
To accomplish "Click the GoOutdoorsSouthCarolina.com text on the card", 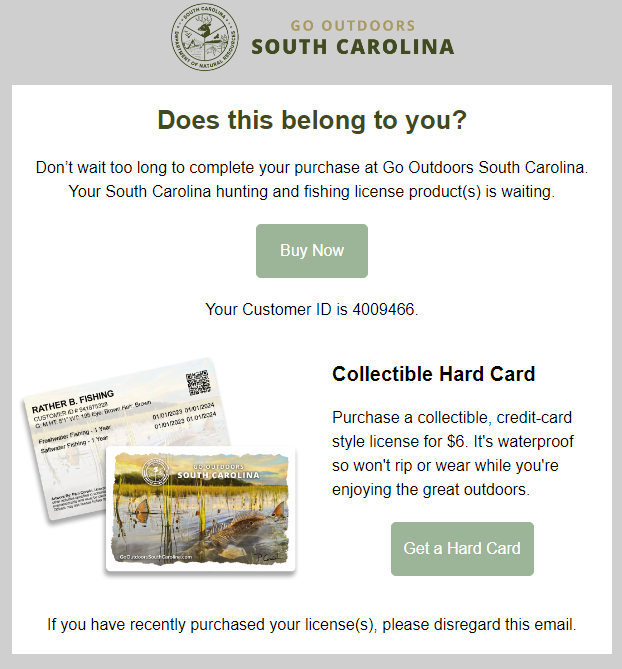I will (156, 557).
